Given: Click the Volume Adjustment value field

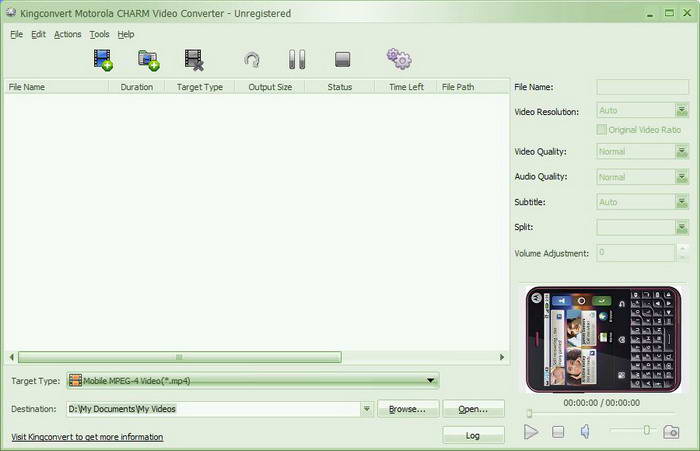Looking at the screenshot, I should [x=636, y=253].
